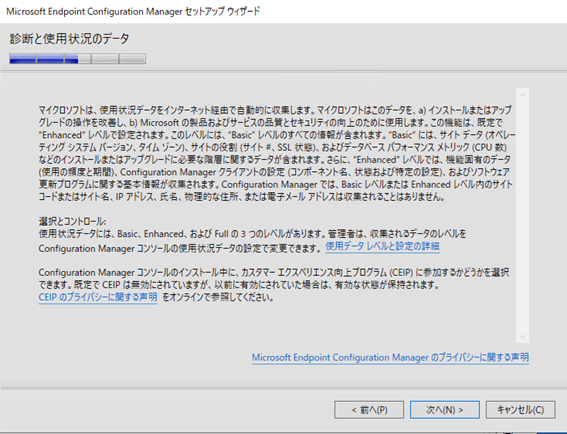Click the 次へ(N) > button

[444, 410]
